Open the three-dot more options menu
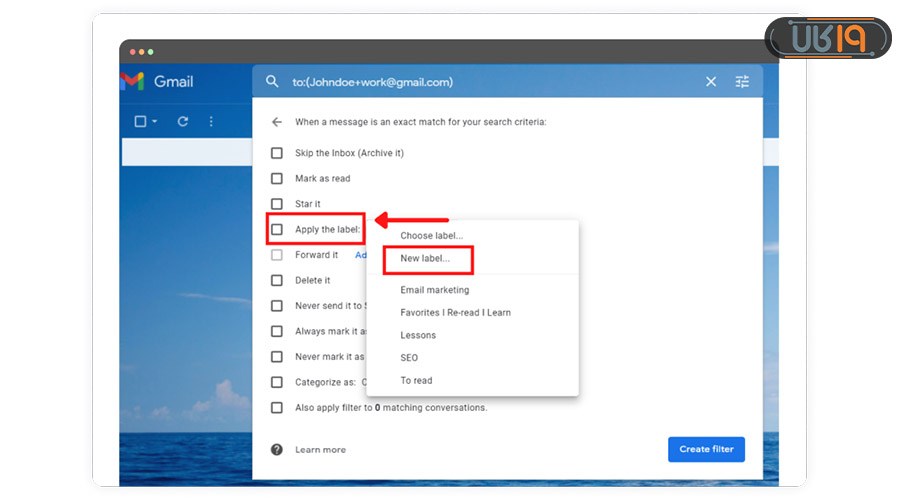 click(211, 121)
